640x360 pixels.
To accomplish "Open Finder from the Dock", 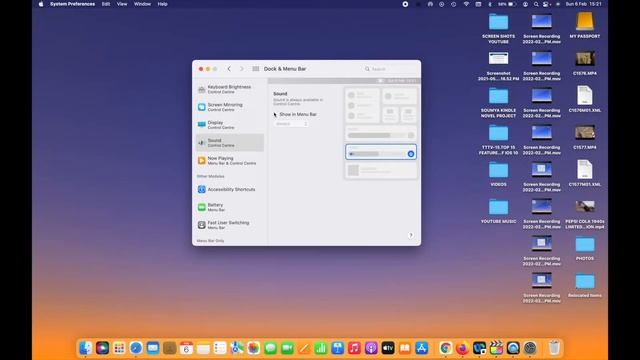I will 85,348.
